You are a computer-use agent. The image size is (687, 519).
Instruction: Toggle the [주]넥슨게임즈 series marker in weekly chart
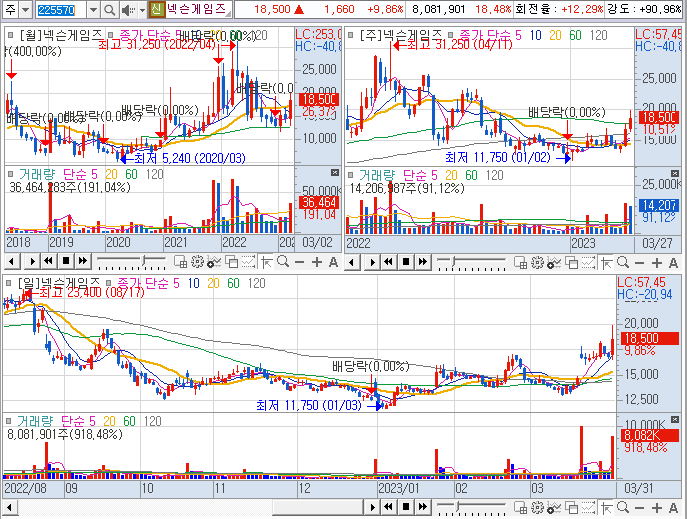tap(350, 35)
